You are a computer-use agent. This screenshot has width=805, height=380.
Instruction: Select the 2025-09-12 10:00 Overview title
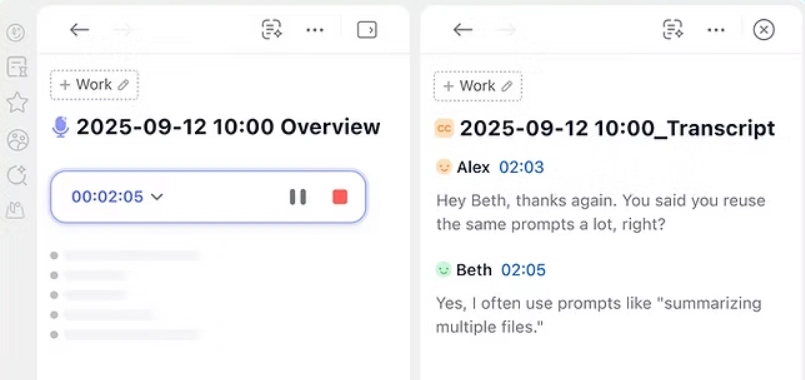click(x=228, y=127)
